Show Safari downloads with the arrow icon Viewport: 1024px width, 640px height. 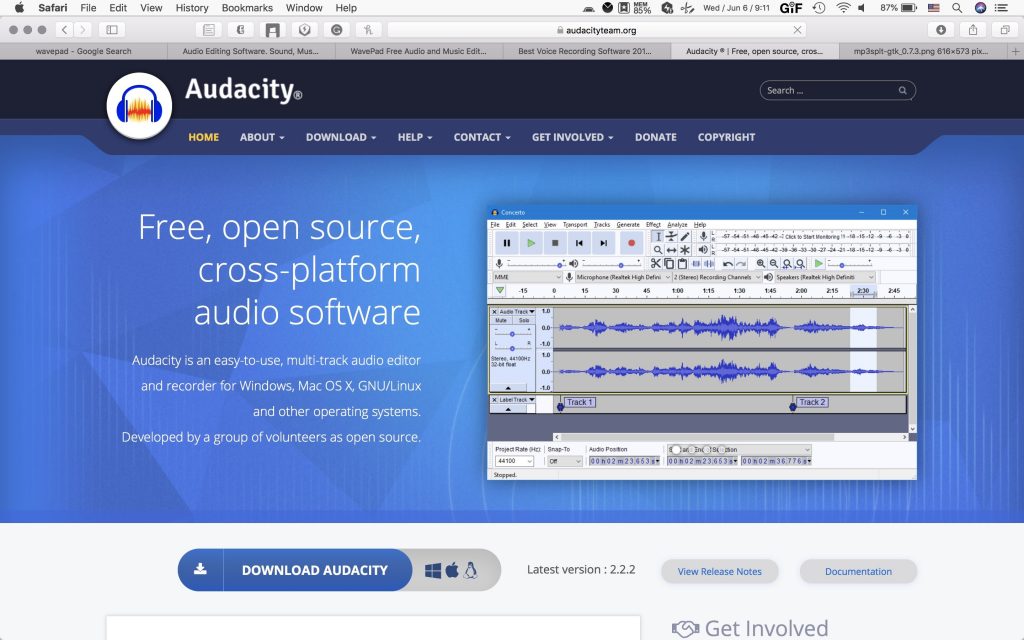click(x=941, y=29)
